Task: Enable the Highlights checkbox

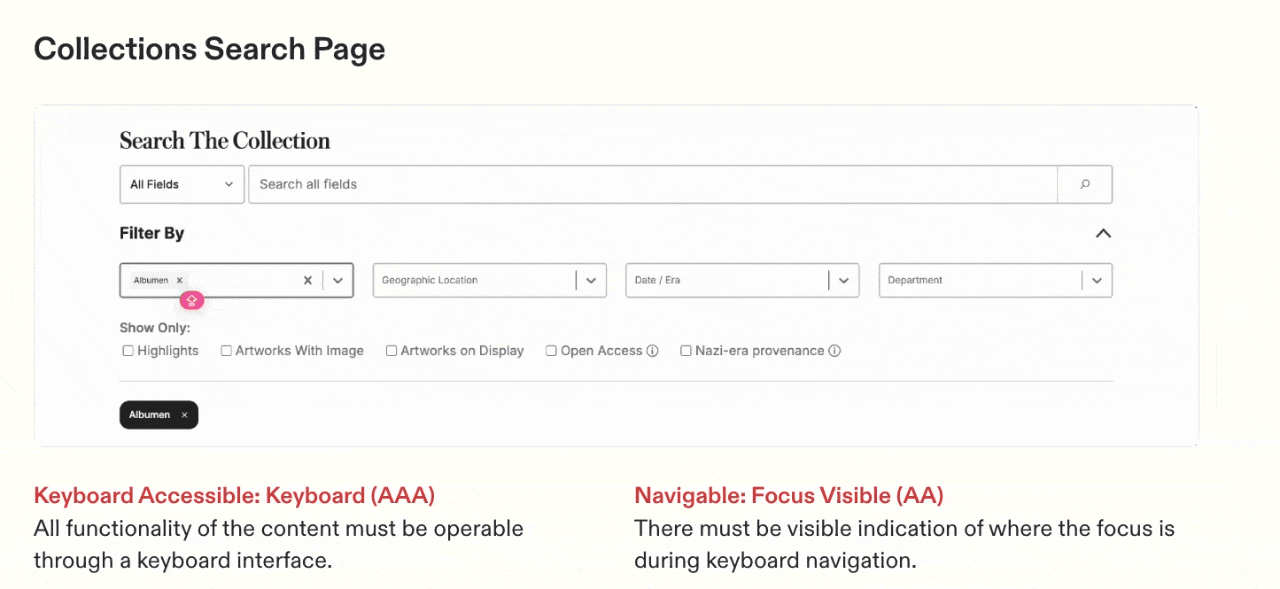Action: (x=128, y=351)
